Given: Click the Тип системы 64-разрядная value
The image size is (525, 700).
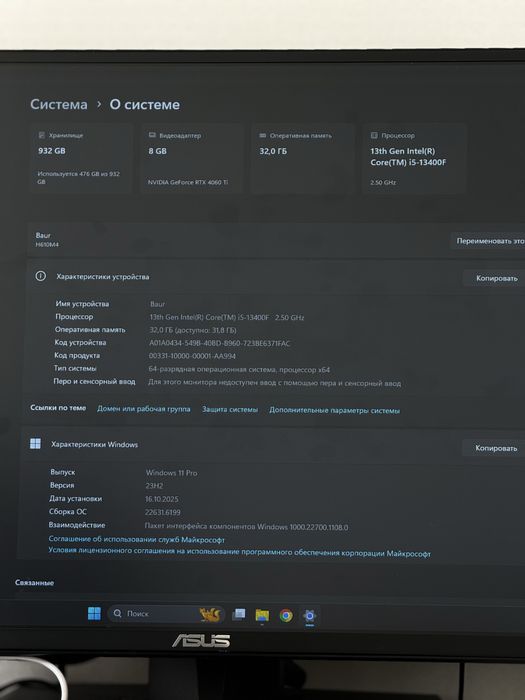Looking at the screenshot, I should tap(239, 370).
